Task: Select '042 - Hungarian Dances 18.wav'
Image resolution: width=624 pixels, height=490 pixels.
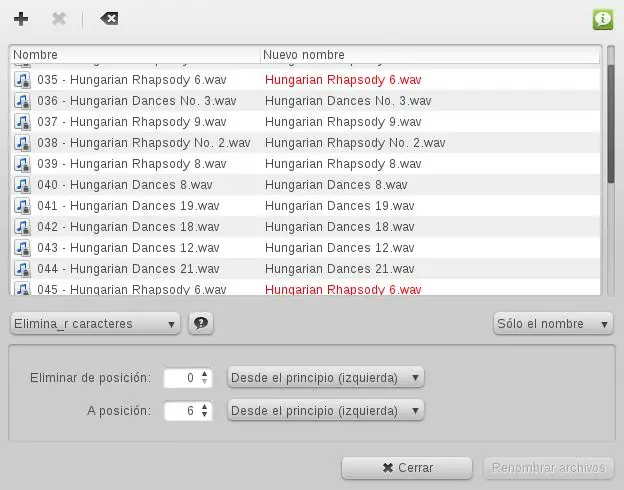Action: [x=128, y=227]
